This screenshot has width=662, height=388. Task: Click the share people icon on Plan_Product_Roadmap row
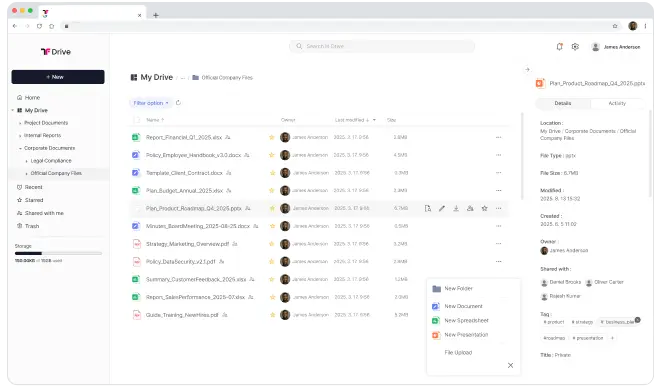coord(470,208)
